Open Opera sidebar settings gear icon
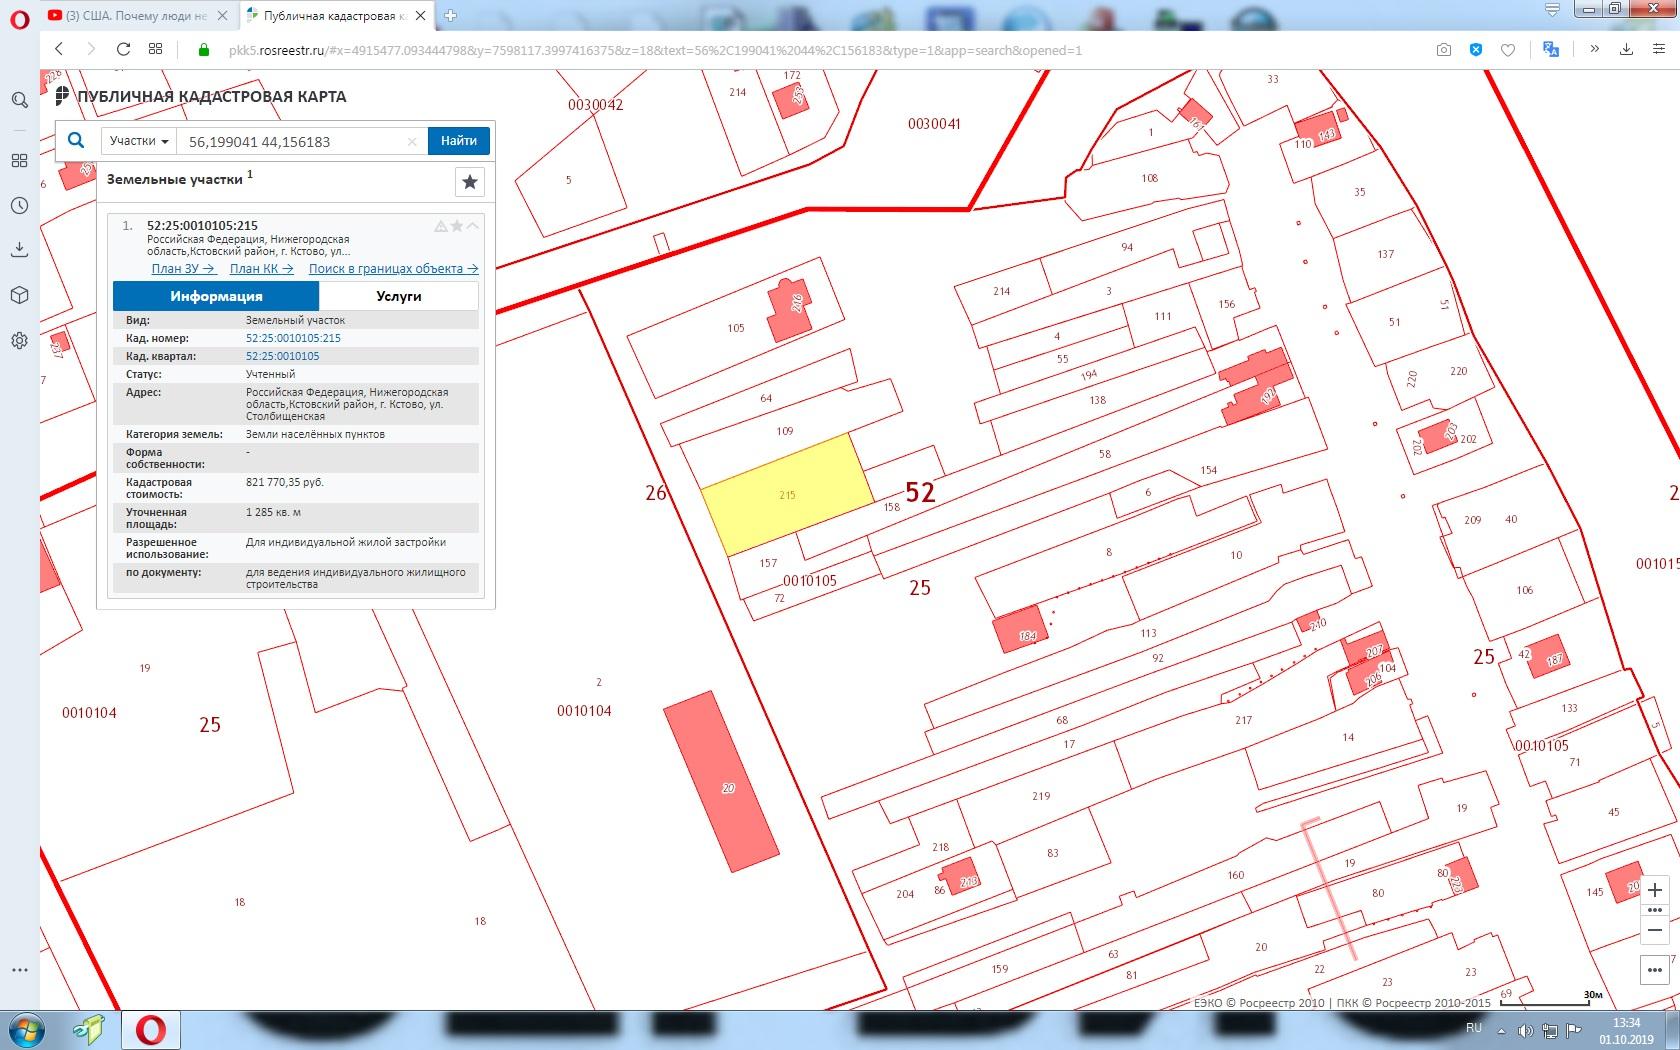 19,340
